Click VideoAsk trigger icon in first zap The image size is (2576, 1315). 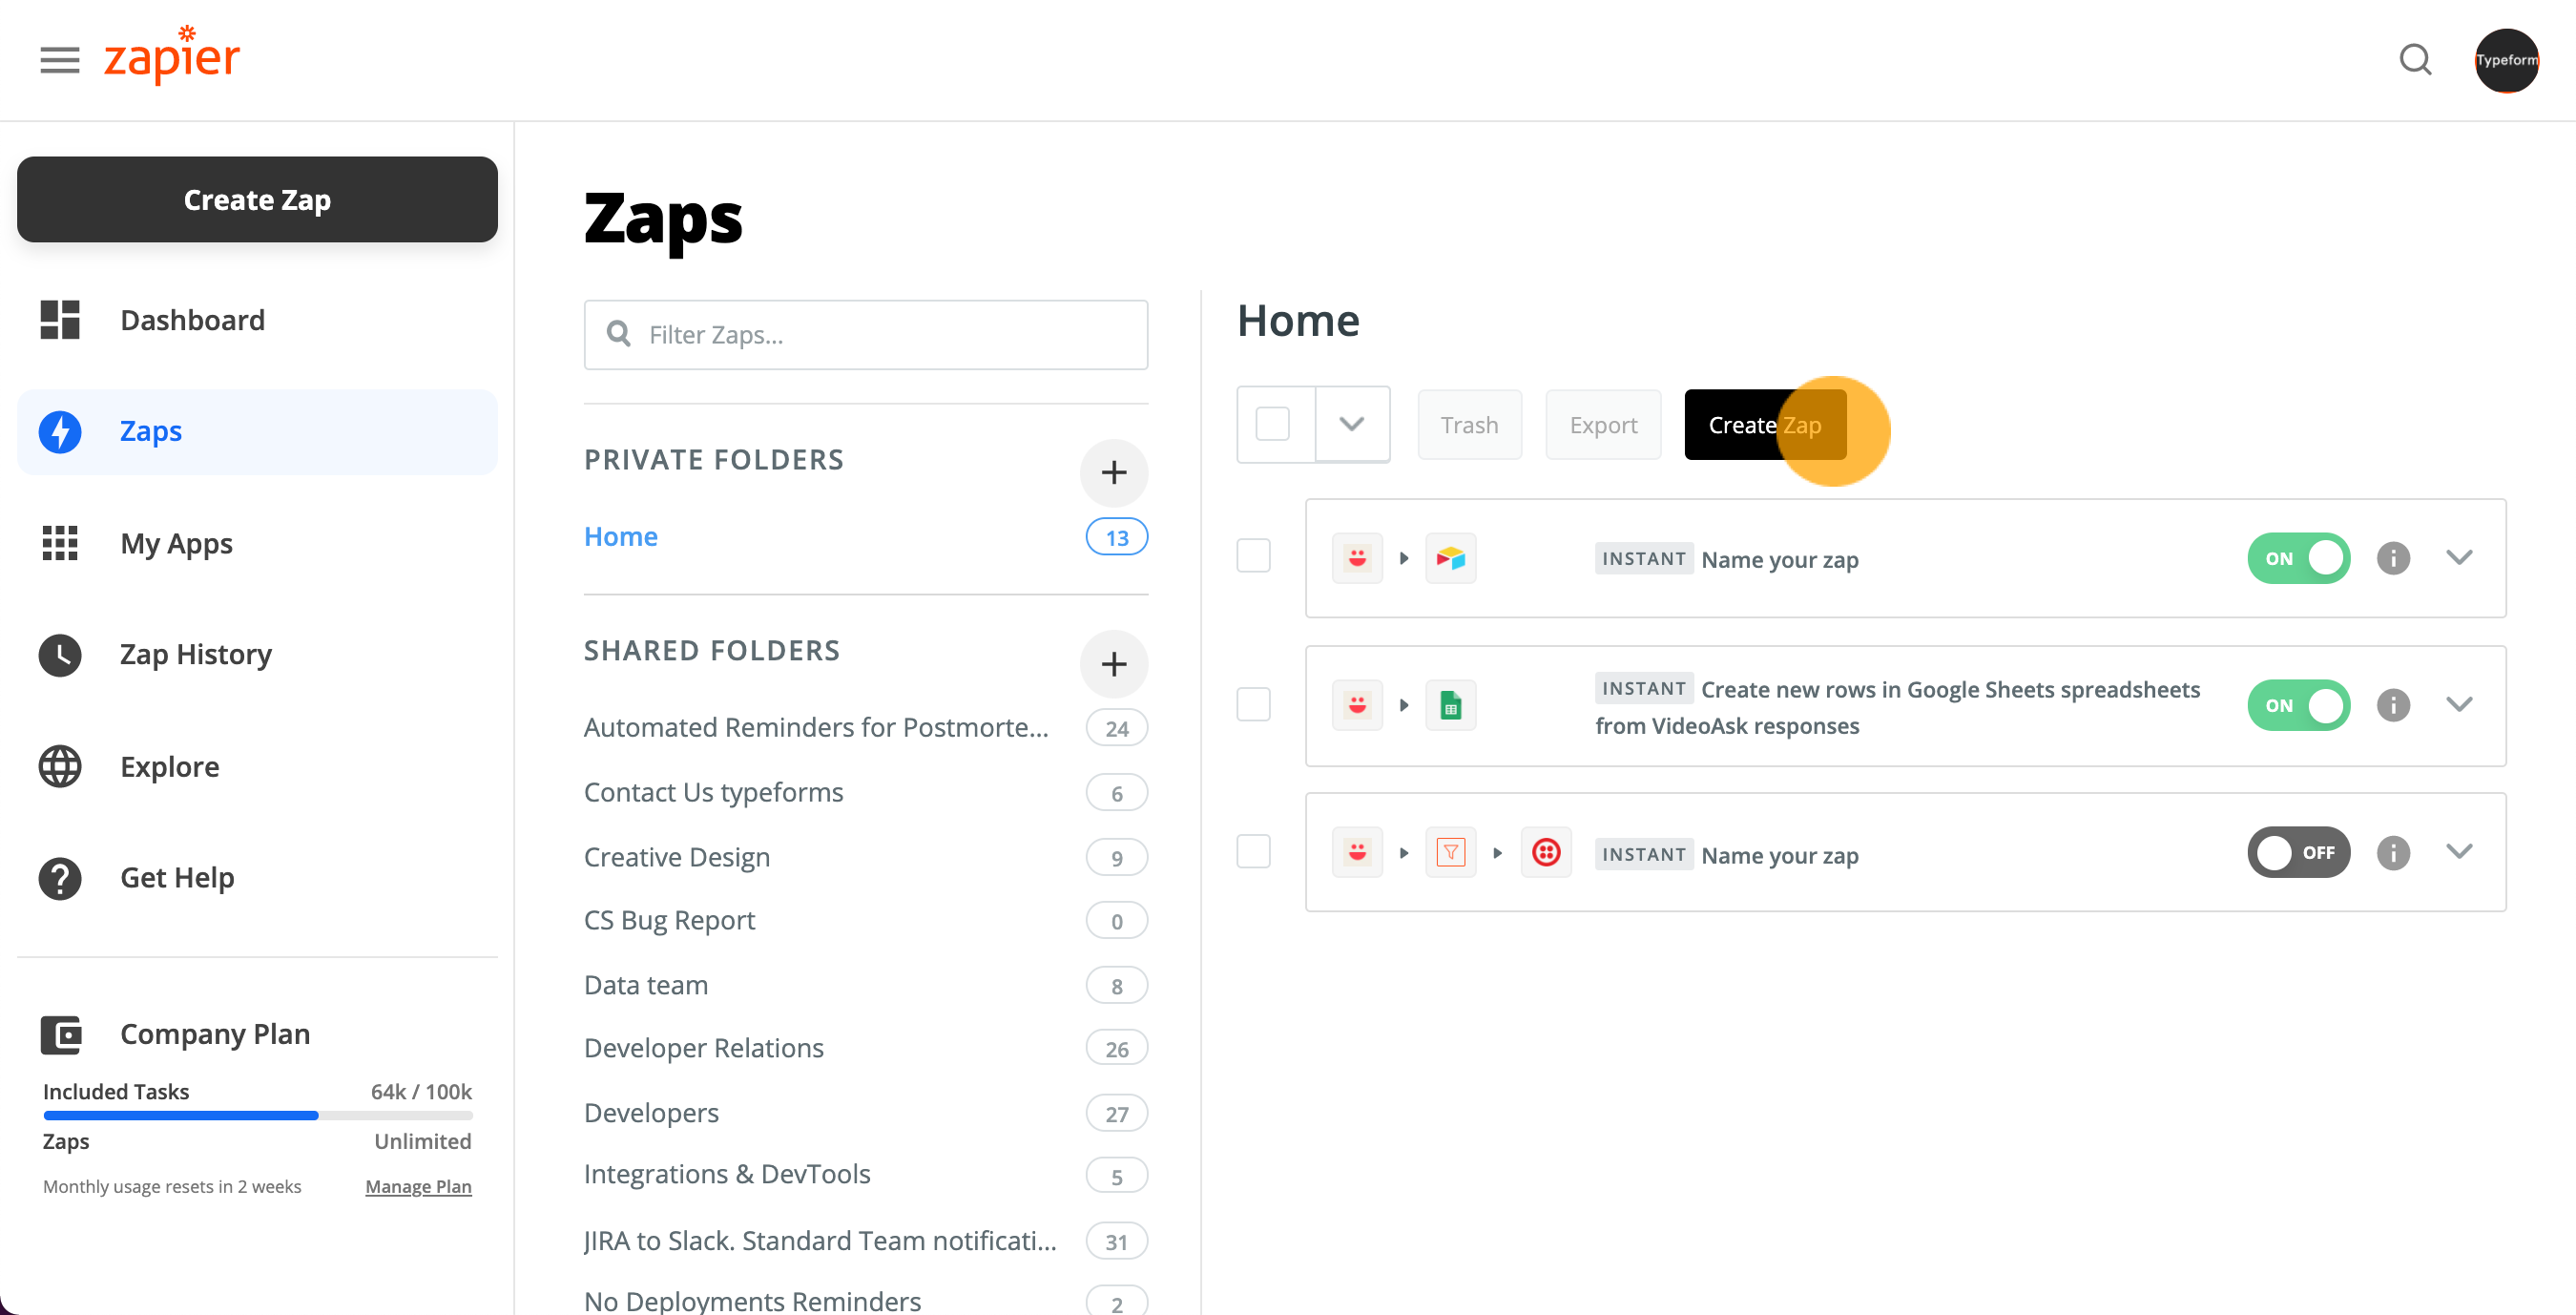tap(1357, 558)
